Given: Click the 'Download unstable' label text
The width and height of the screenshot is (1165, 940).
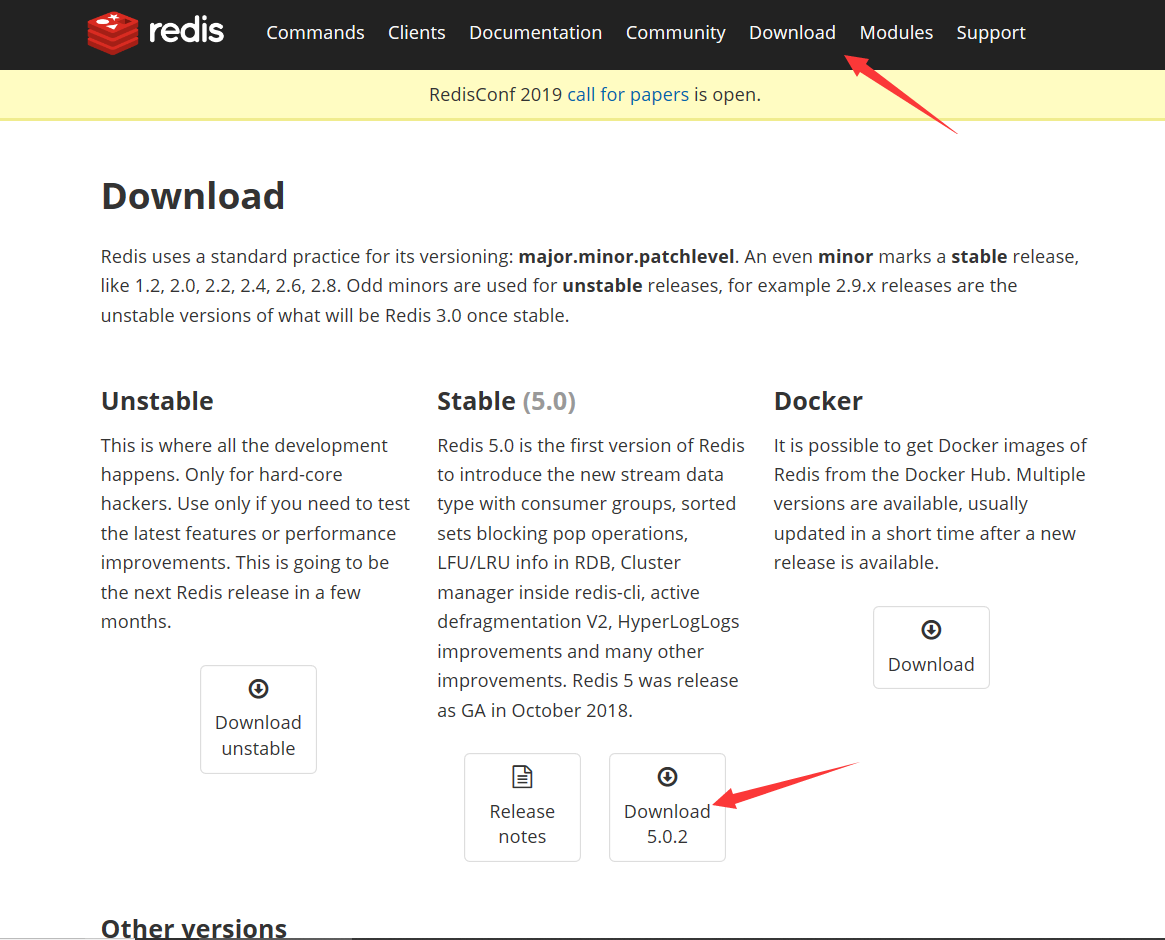Looking at the screenshot, I should [x=259, y=736].
